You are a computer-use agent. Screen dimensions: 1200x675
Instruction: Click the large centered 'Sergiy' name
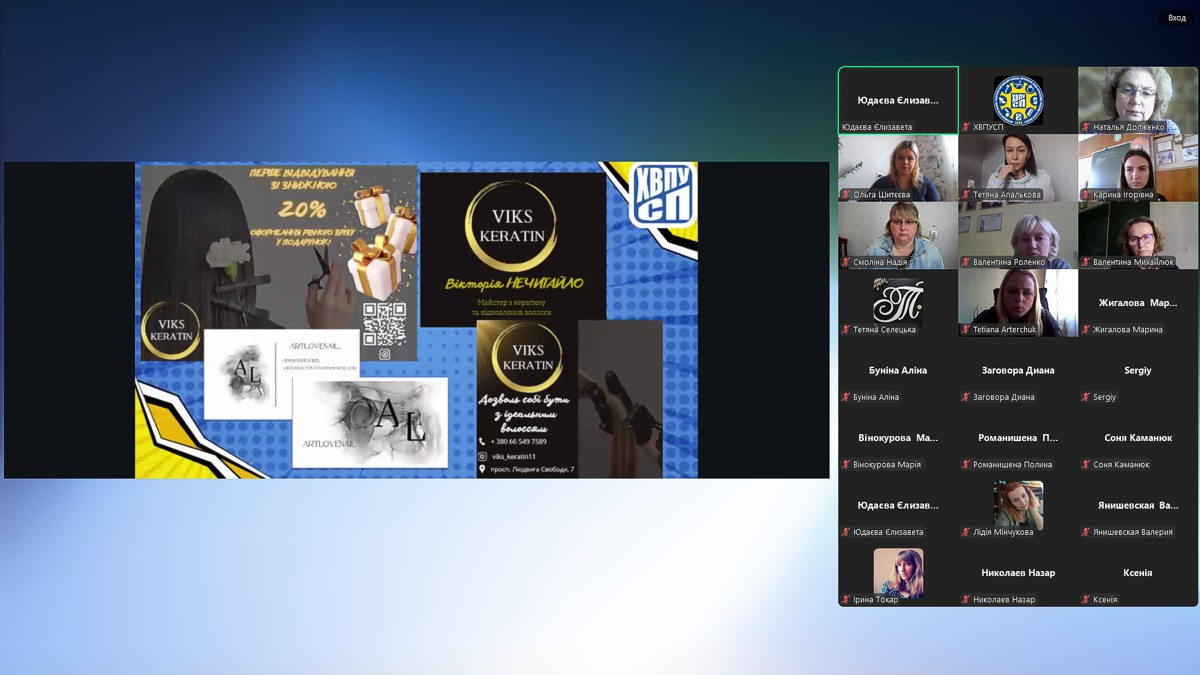click(1138, 370)
